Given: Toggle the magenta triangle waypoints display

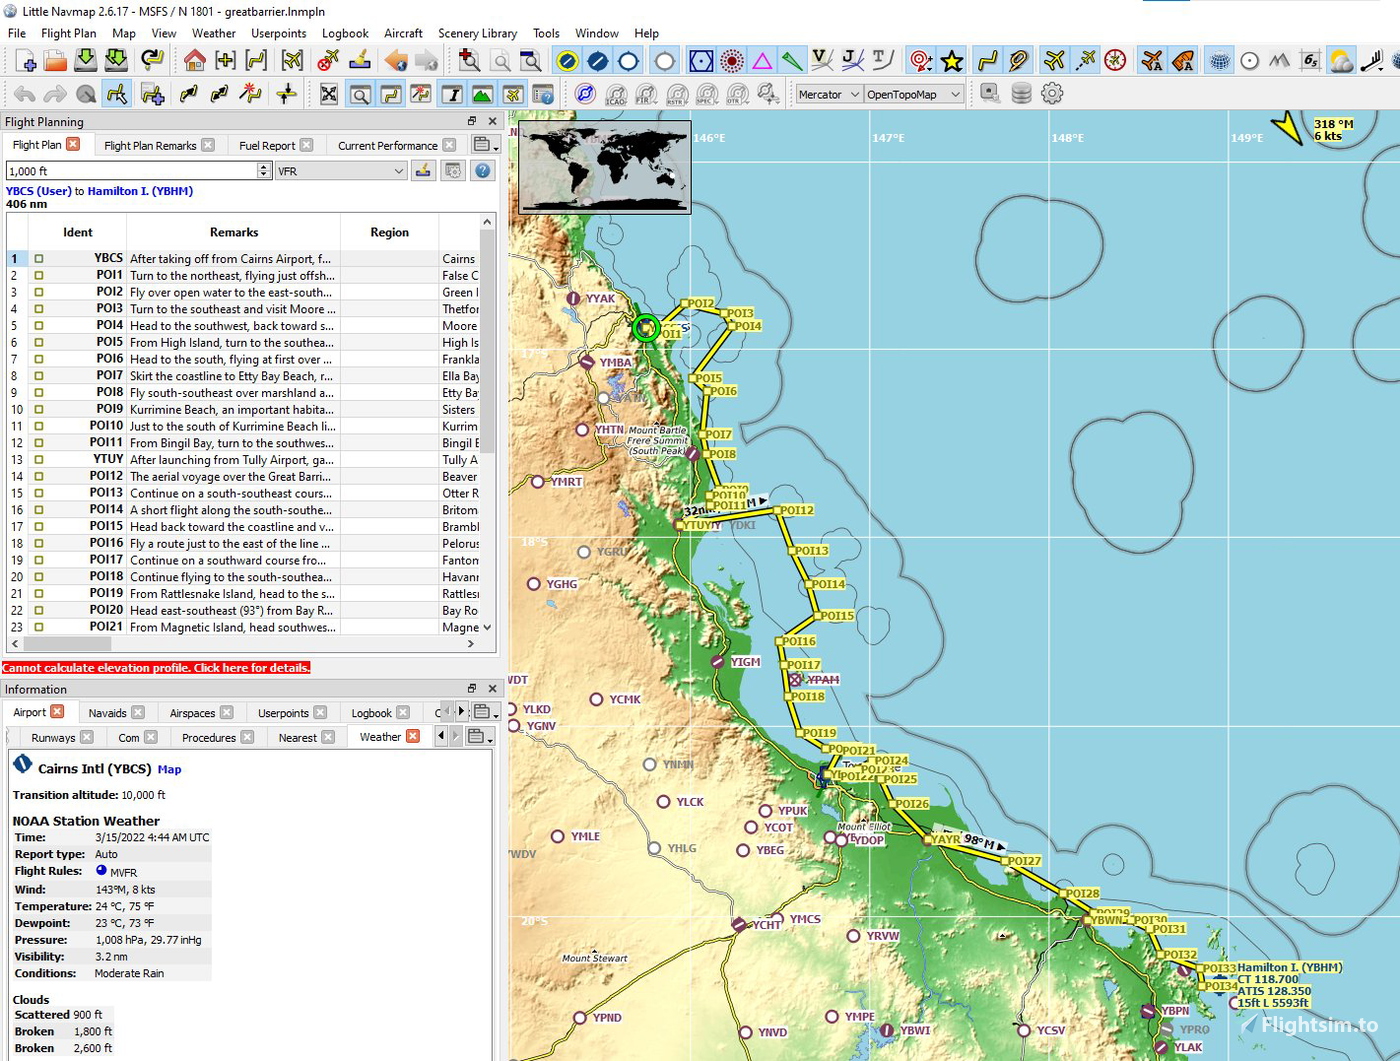Looking at the screenshot, I should tap(762, 61).
